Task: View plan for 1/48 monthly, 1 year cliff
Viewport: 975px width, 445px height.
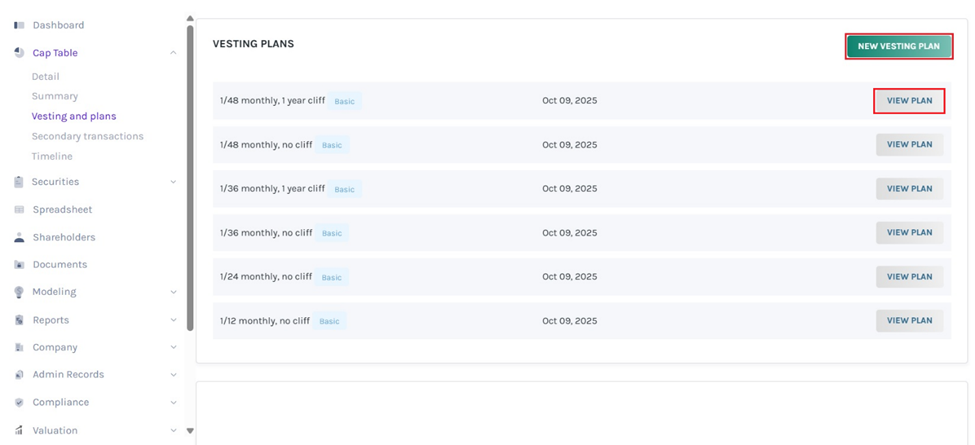Action: 909,101
